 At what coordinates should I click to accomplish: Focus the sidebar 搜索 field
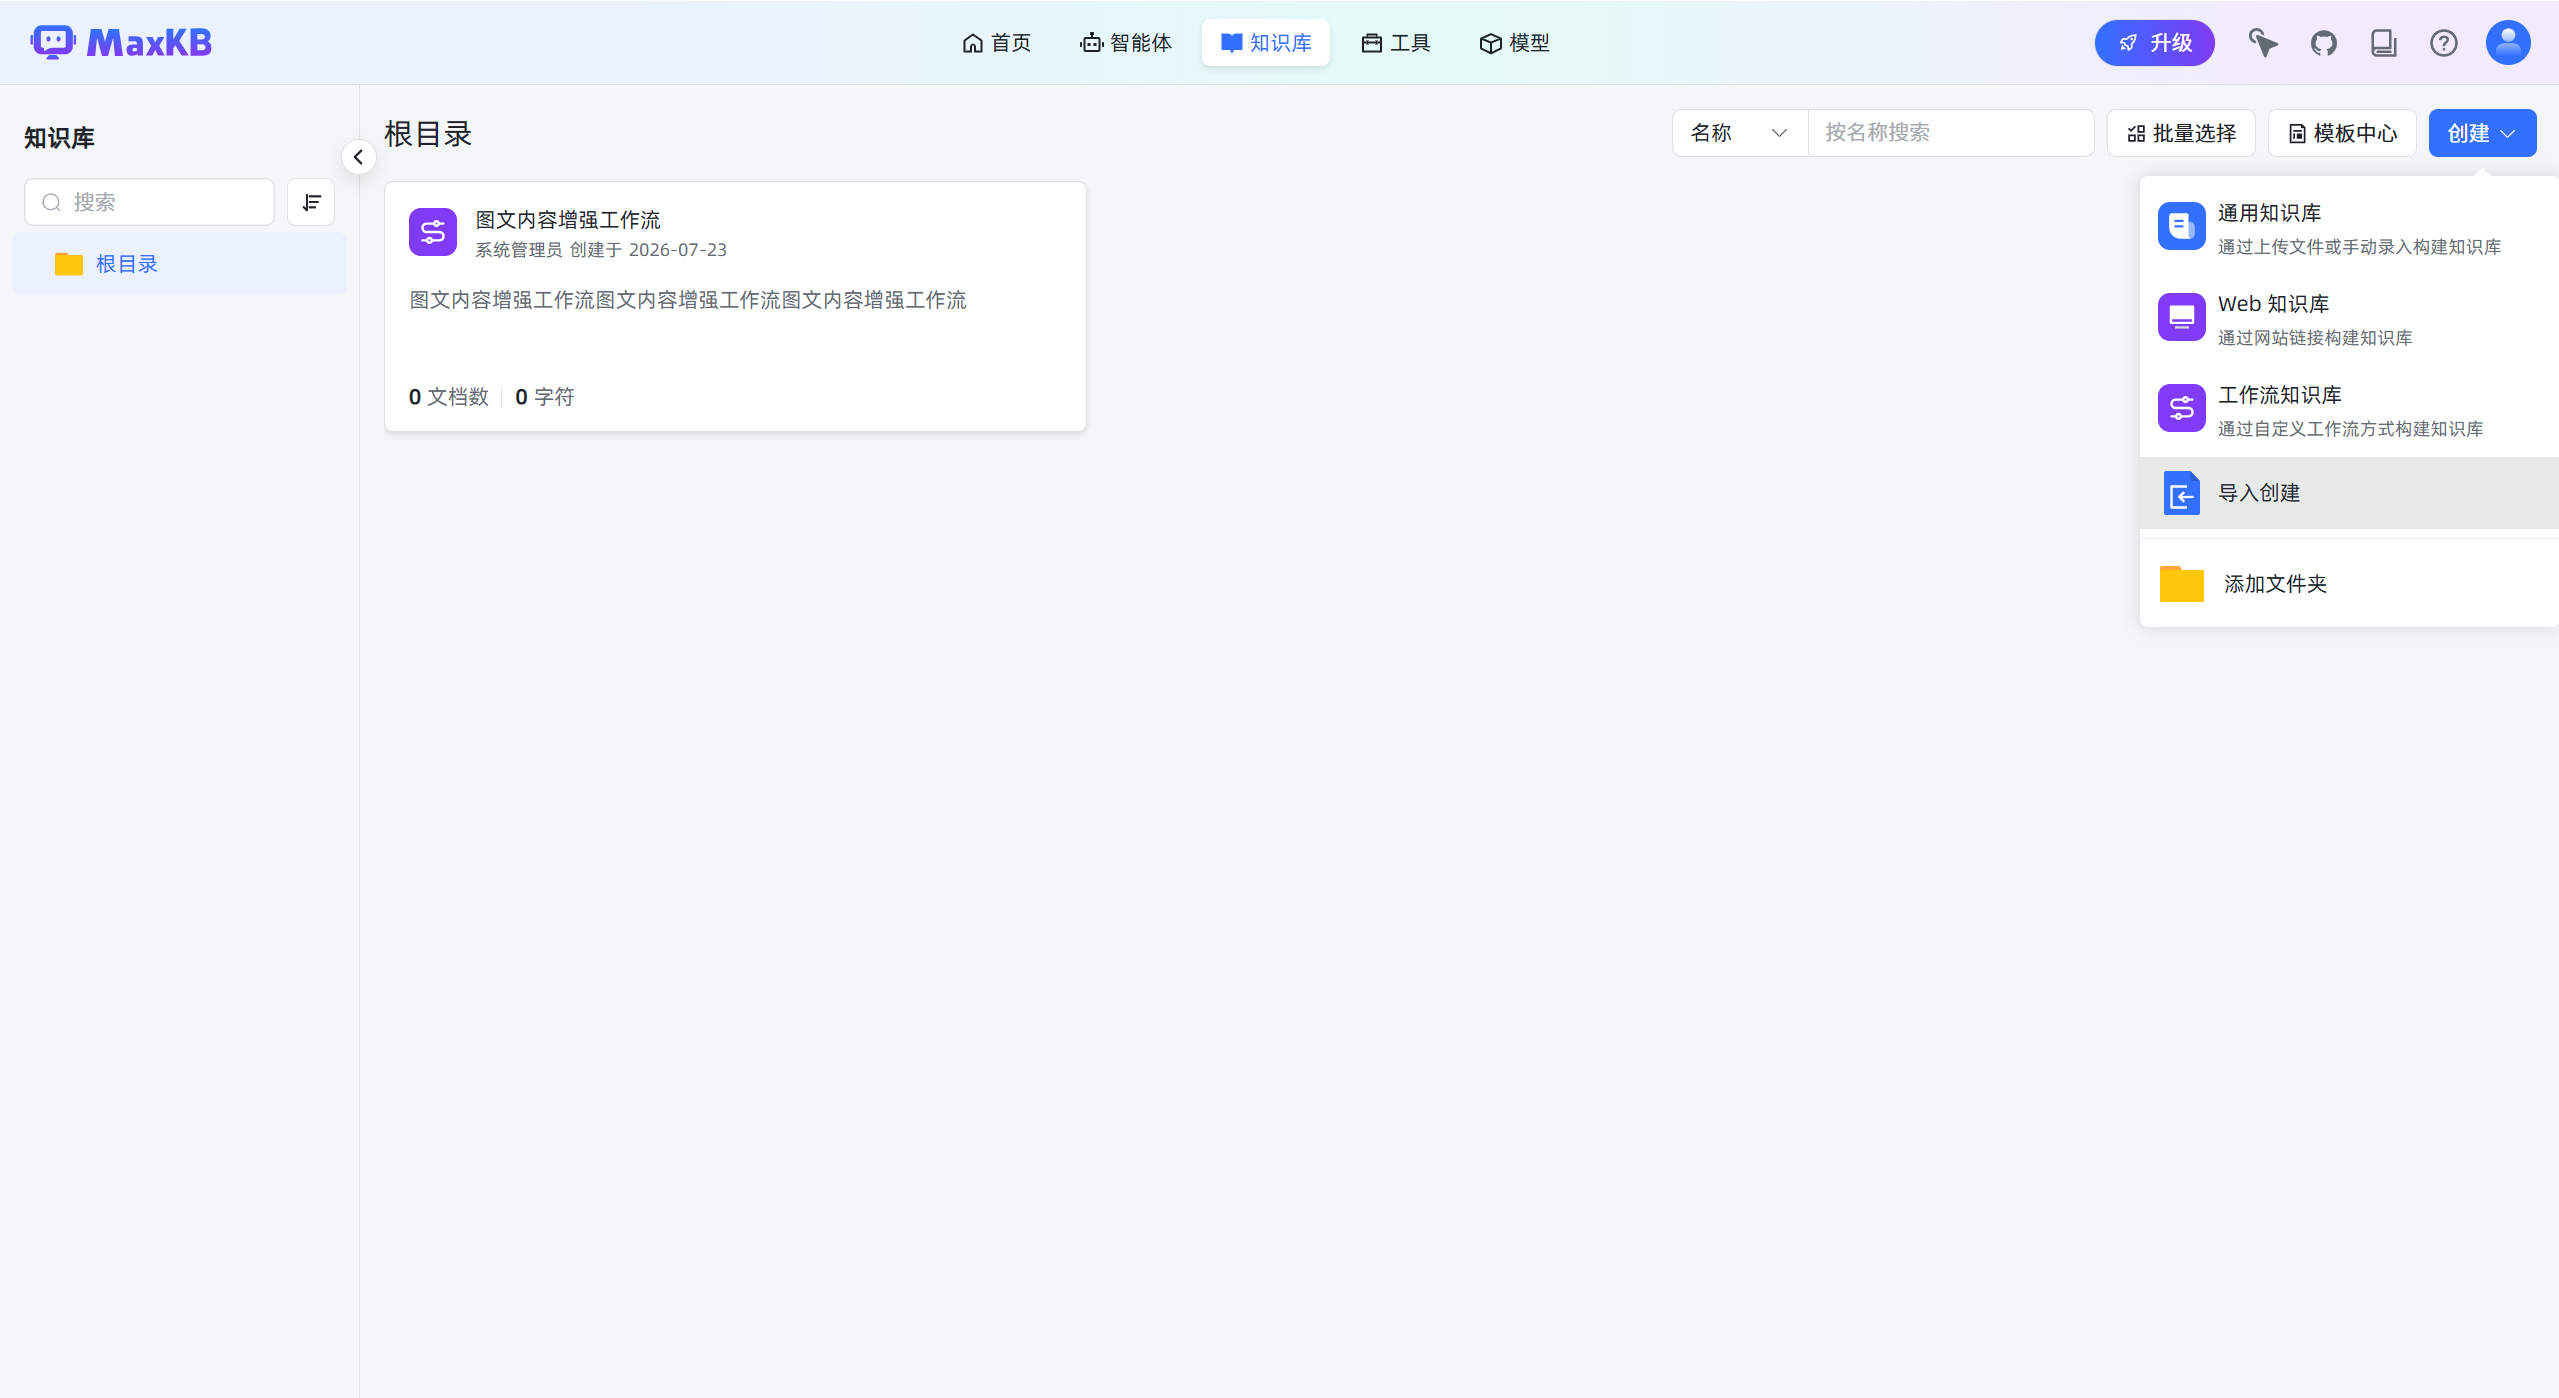pyautogui.click(x=150, y=202)
